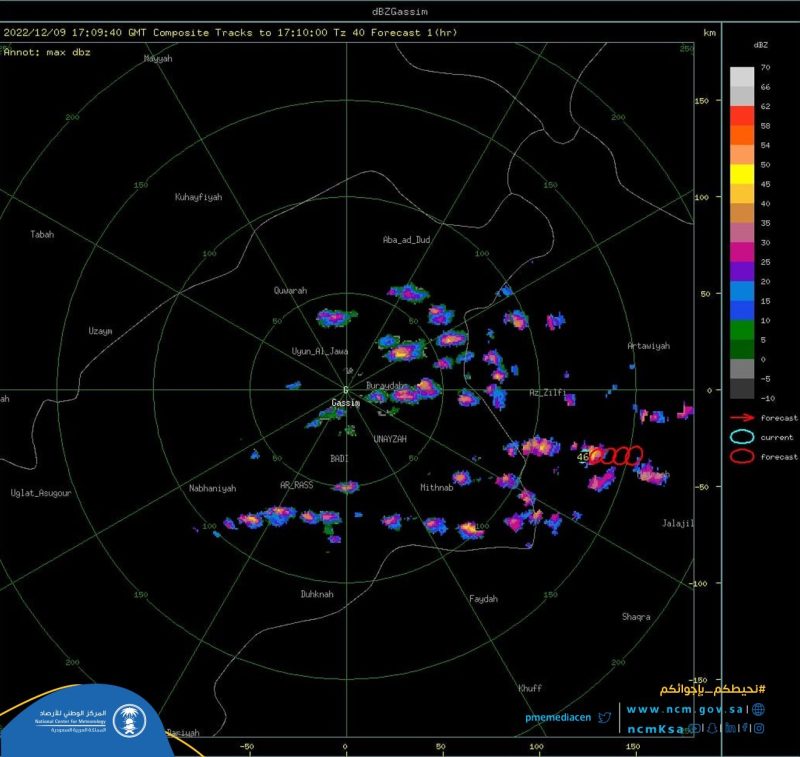Click the Faydah place label
Screen dimensions: 800x757
pyautogui.click(x=483, y=599)
